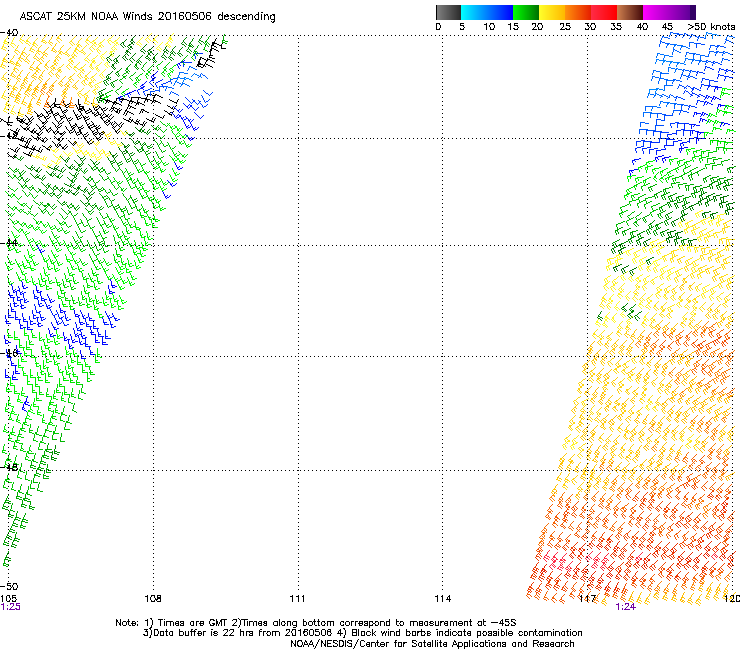Click the '>50 knots' legend label
Viewport: 740px width, 650px height.
pyautogui.click(x=711, y=27)
